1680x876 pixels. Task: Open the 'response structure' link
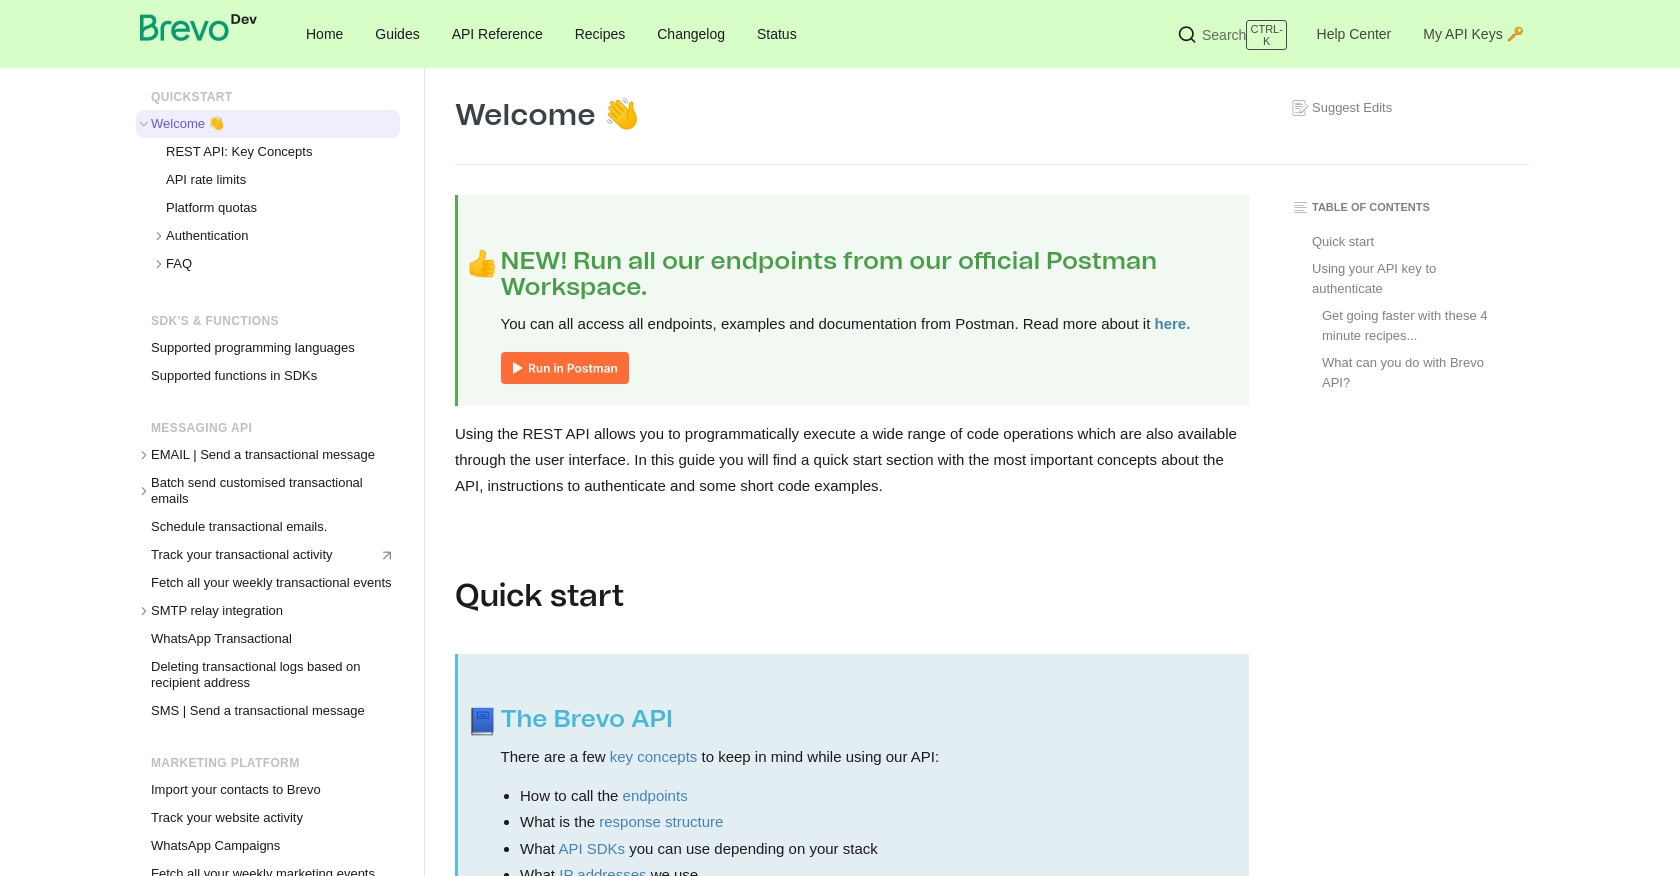pos(661,822)
